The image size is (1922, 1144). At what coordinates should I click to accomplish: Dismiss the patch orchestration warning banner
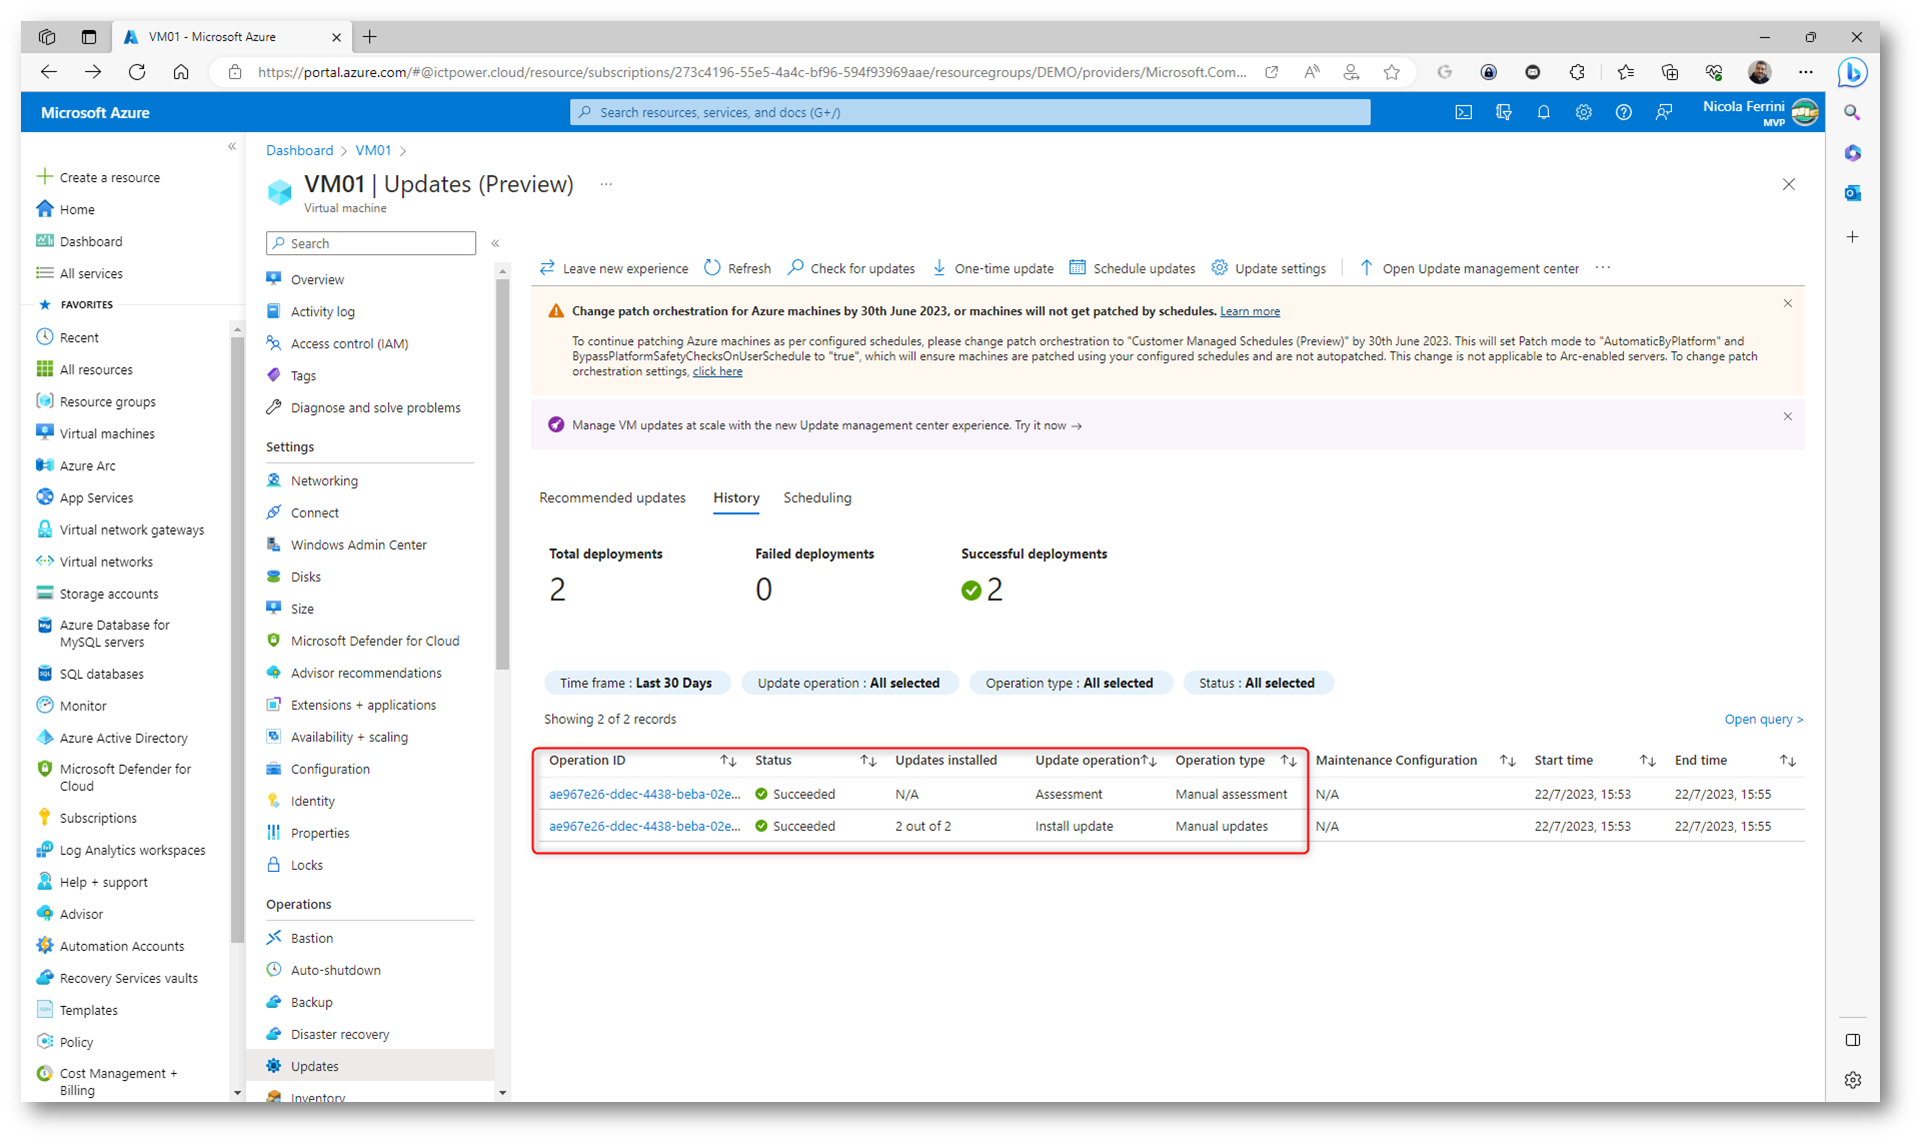[1788, 303]
